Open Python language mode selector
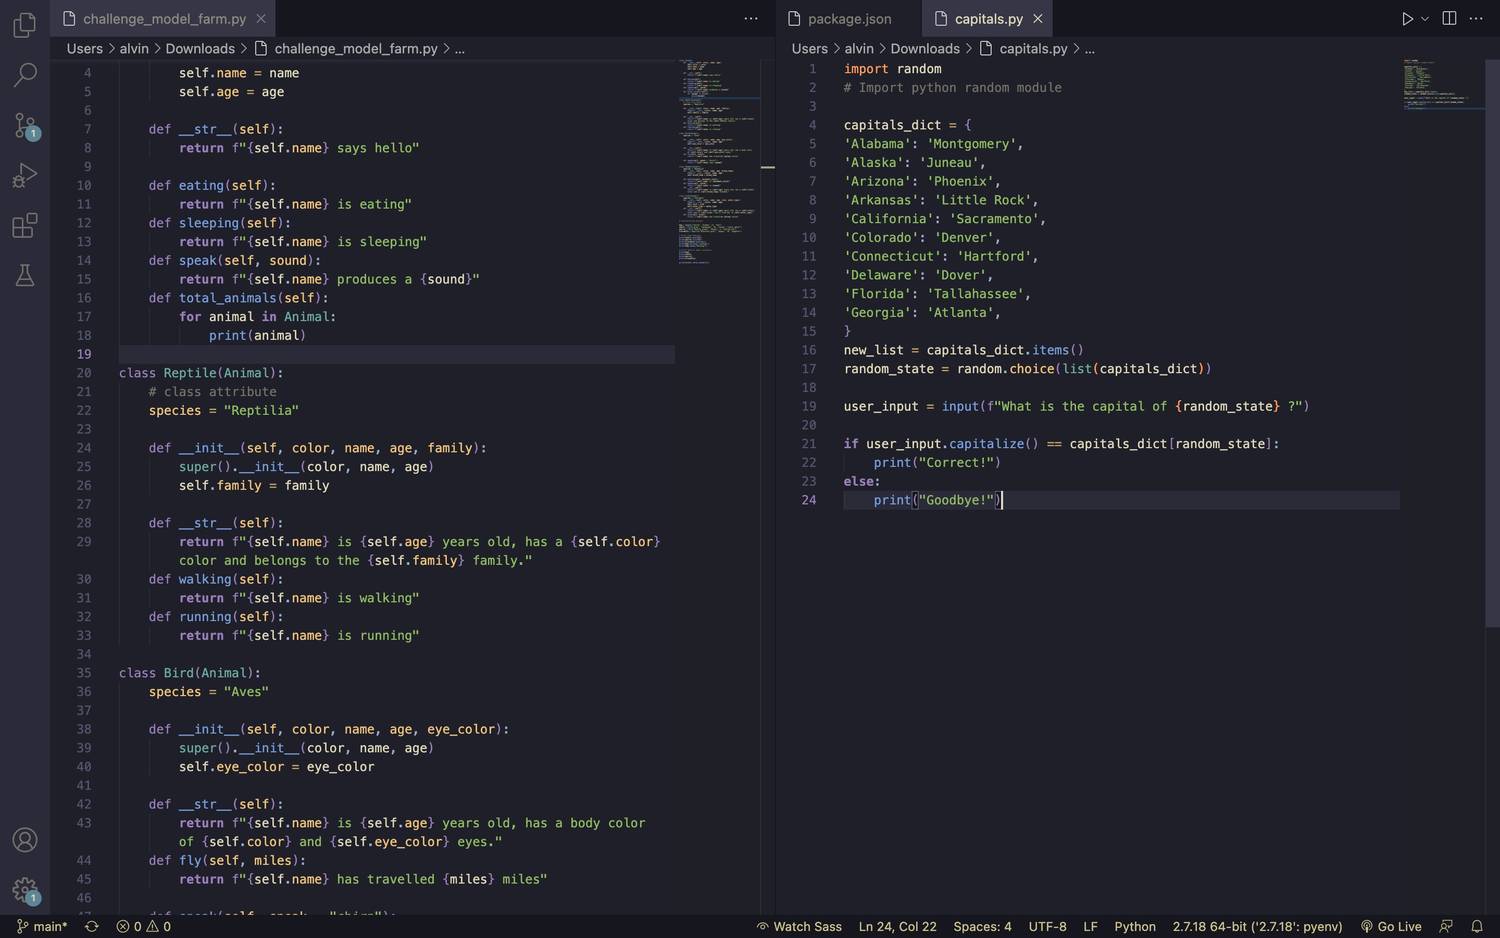This screenshot has height=938, width=1500. pyautogui.click(x=1134, y=926)
